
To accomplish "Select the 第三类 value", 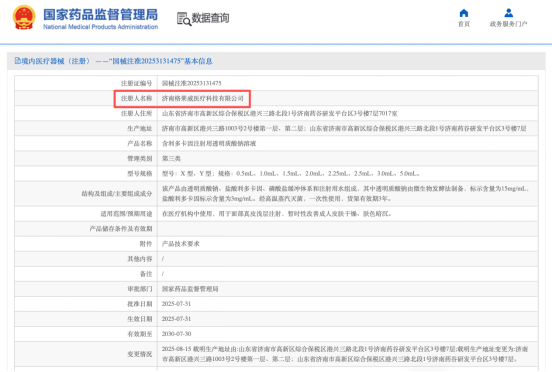I will point(171,159).
